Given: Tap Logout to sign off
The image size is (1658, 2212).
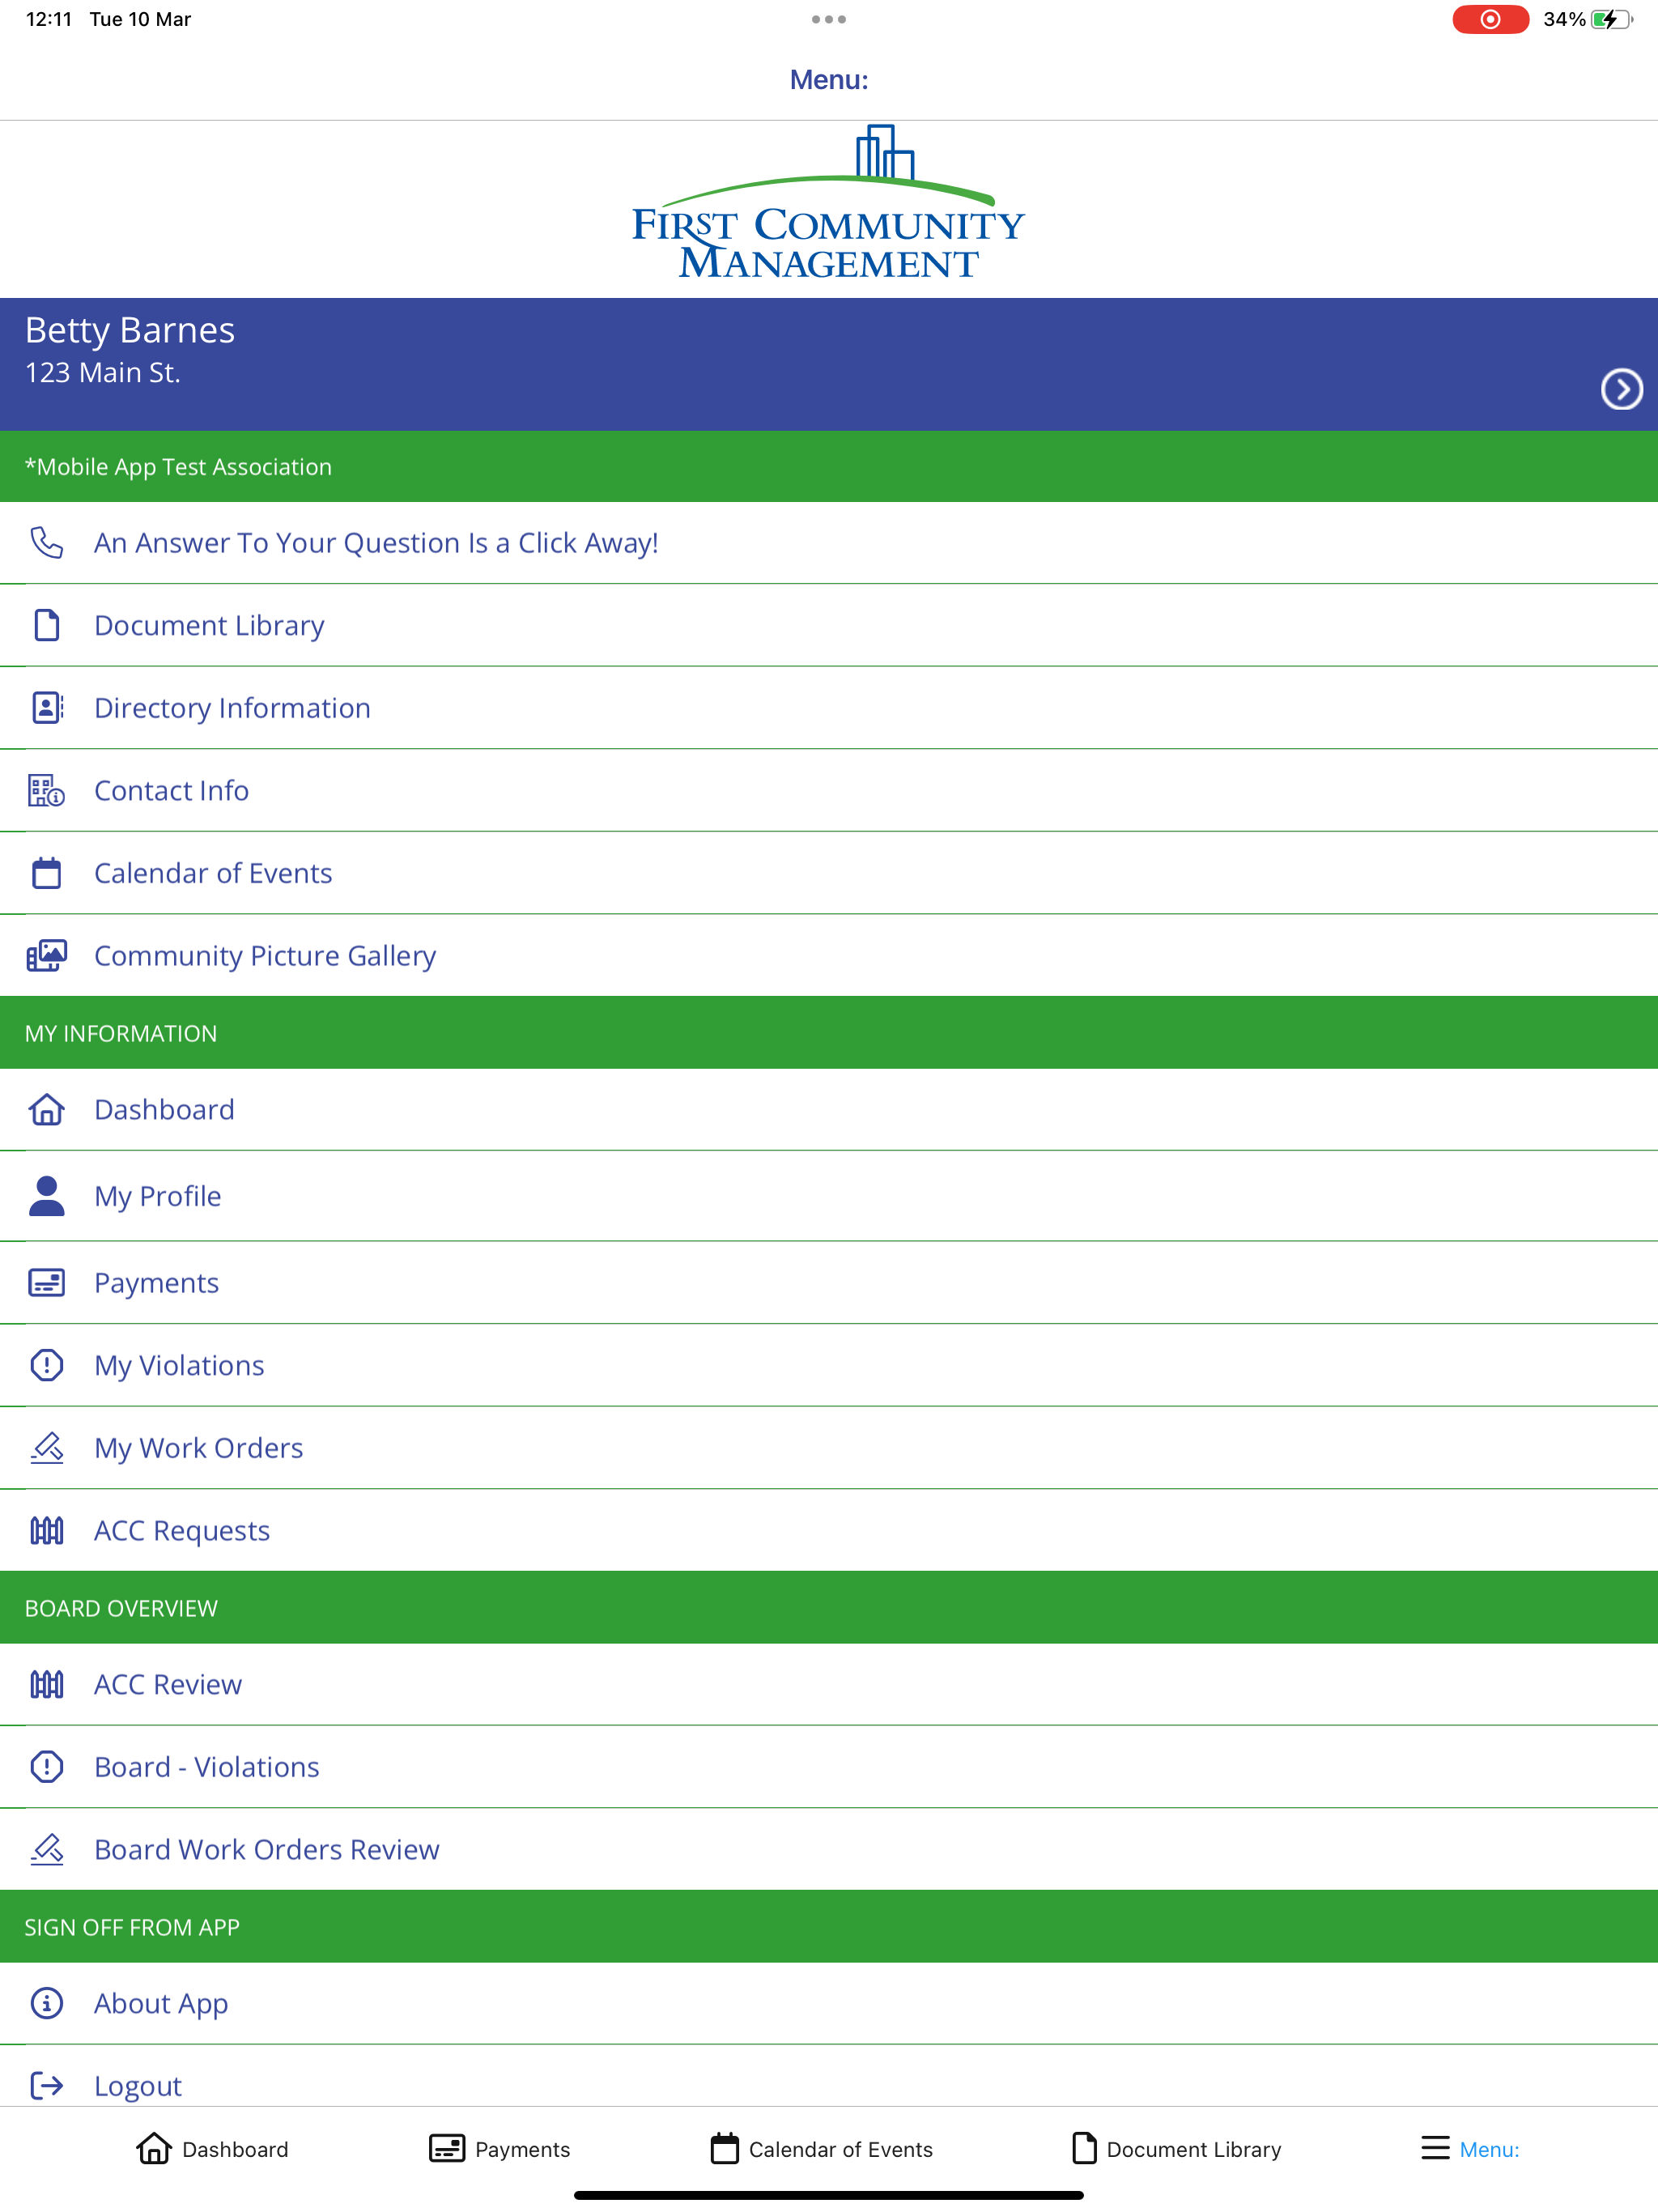Looking at the screenshot, I should coord(829,2078).
